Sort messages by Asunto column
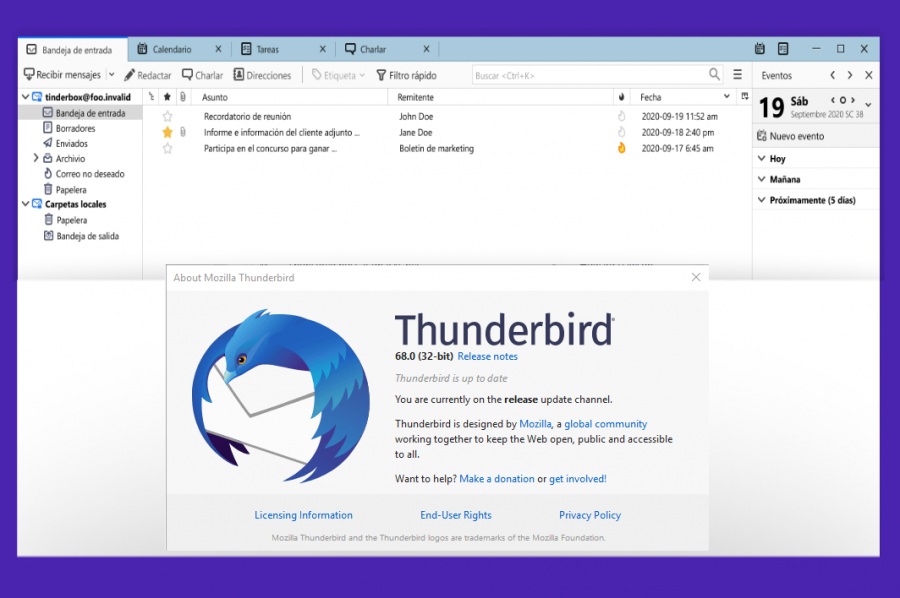Screen dimensions: 900x598 tap(215, 98)
